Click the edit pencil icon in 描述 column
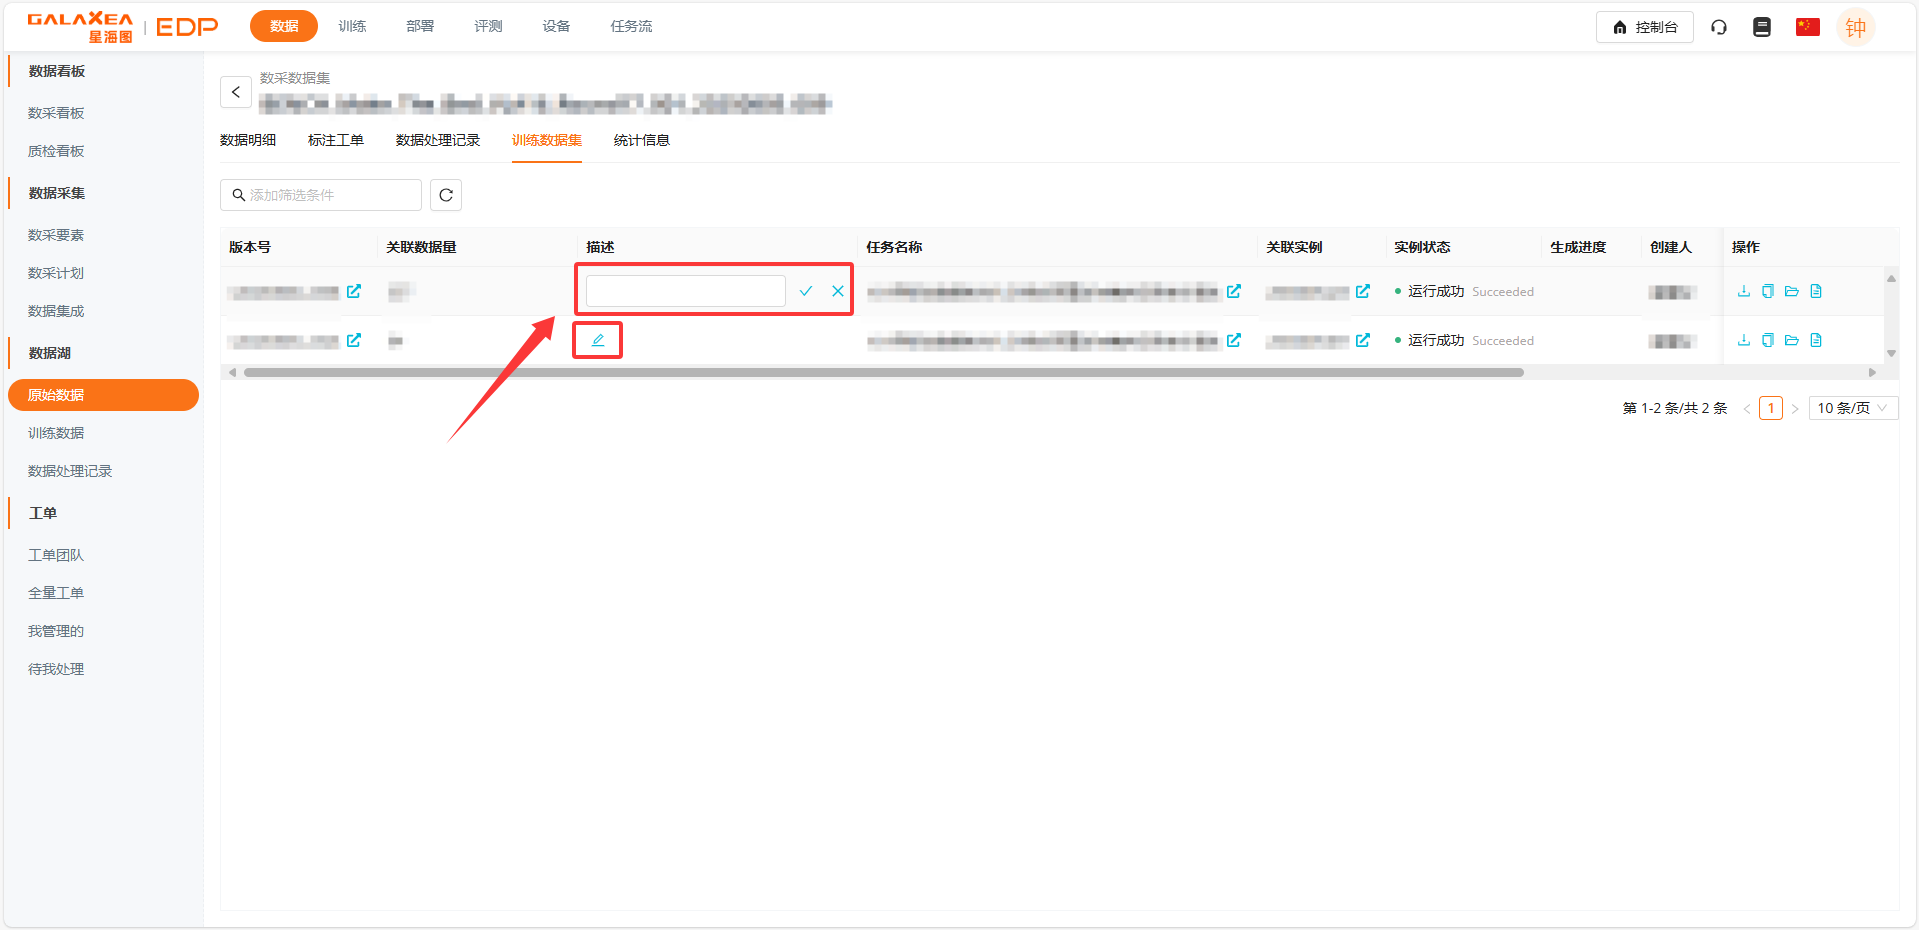This screenshot has width=1919, height=930. pyautogui.click(x=598, y=340)
